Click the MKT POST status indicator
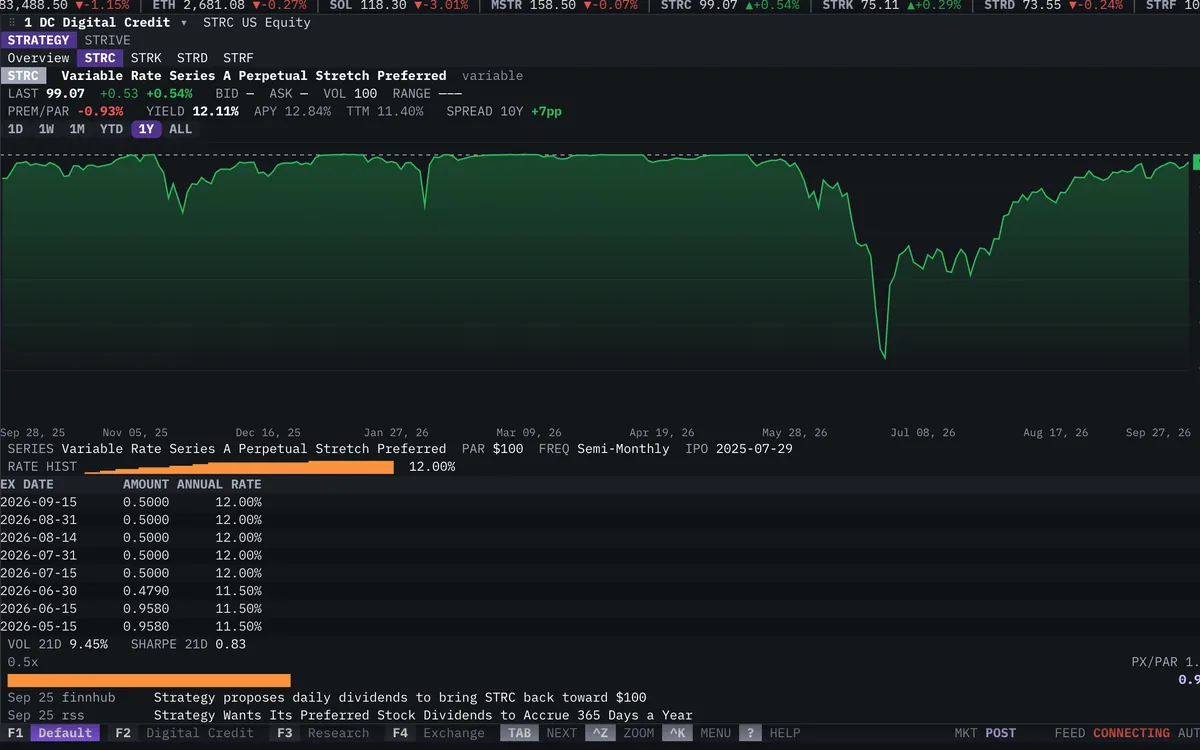1200x750 pixels. click(985, 733)
